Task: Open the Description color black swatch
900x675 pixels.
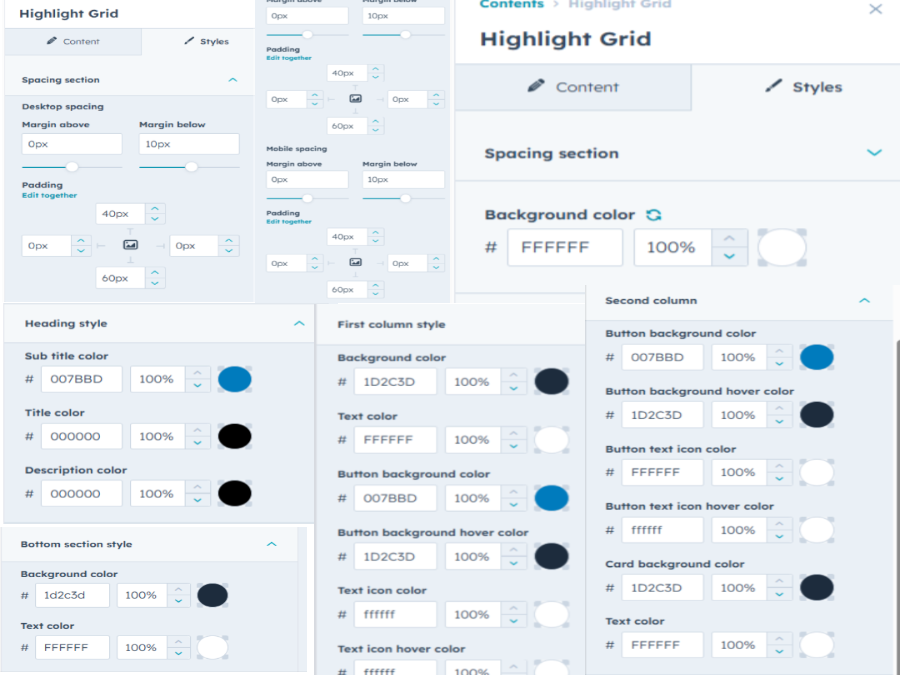Action: 234,493
